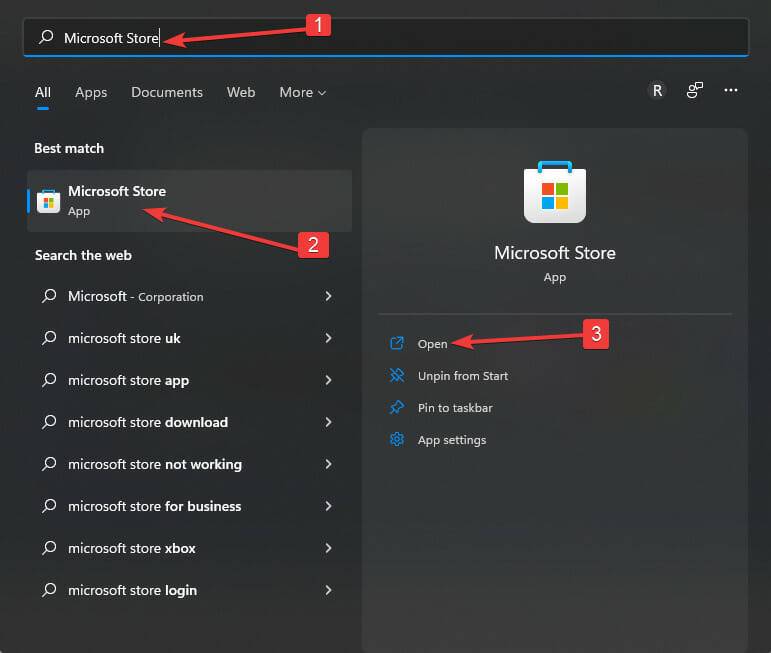
Task: Click the Best match heading
Action: click(x=69, y=148)
